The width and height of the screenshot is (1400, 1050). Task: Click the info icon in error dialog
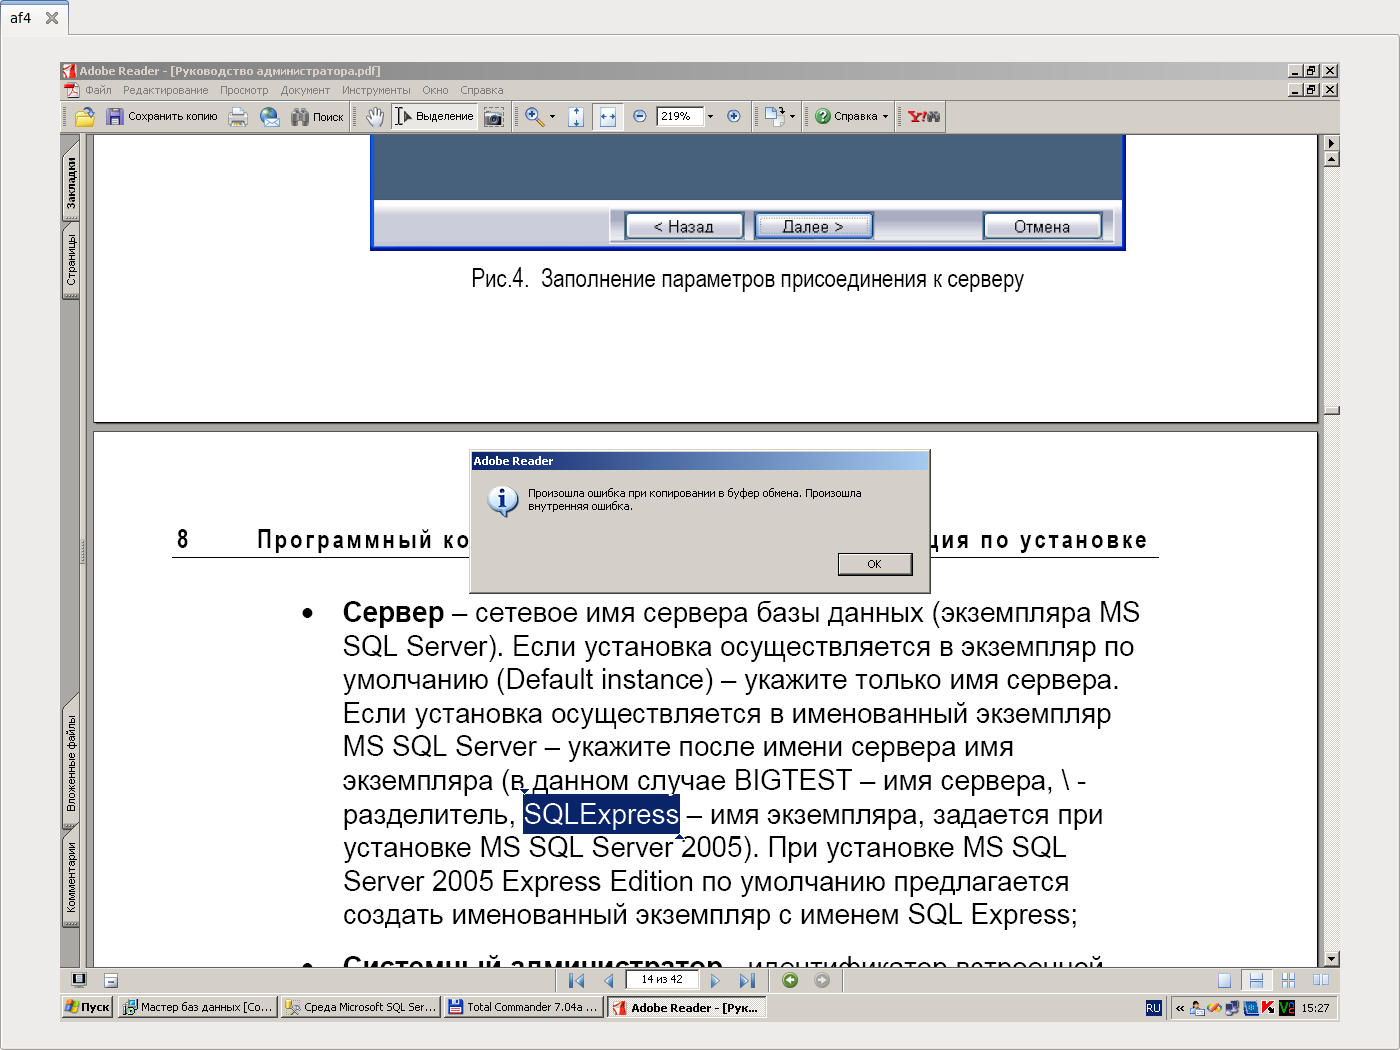(x=502, y=500)
